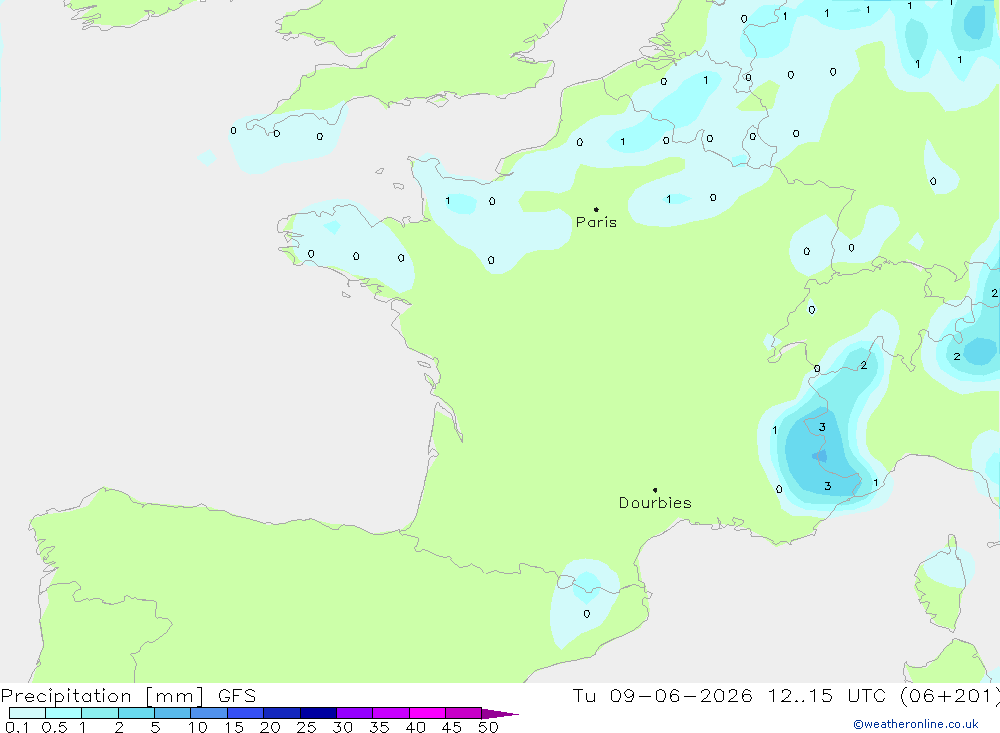Pick the 0.5–1 mm legend color
This screenshot has height=733, width=1000.
[x=63, y=713]
